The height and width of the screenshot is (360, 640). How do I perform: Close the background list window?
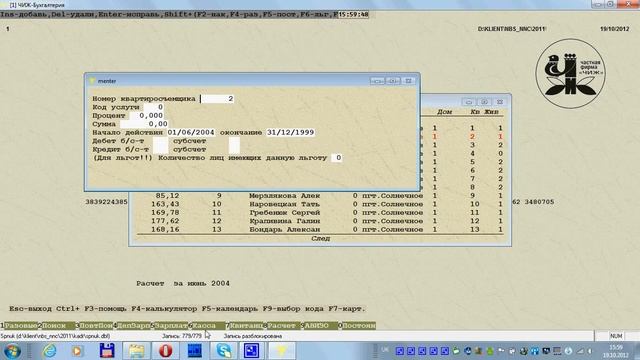coord(500,102)
